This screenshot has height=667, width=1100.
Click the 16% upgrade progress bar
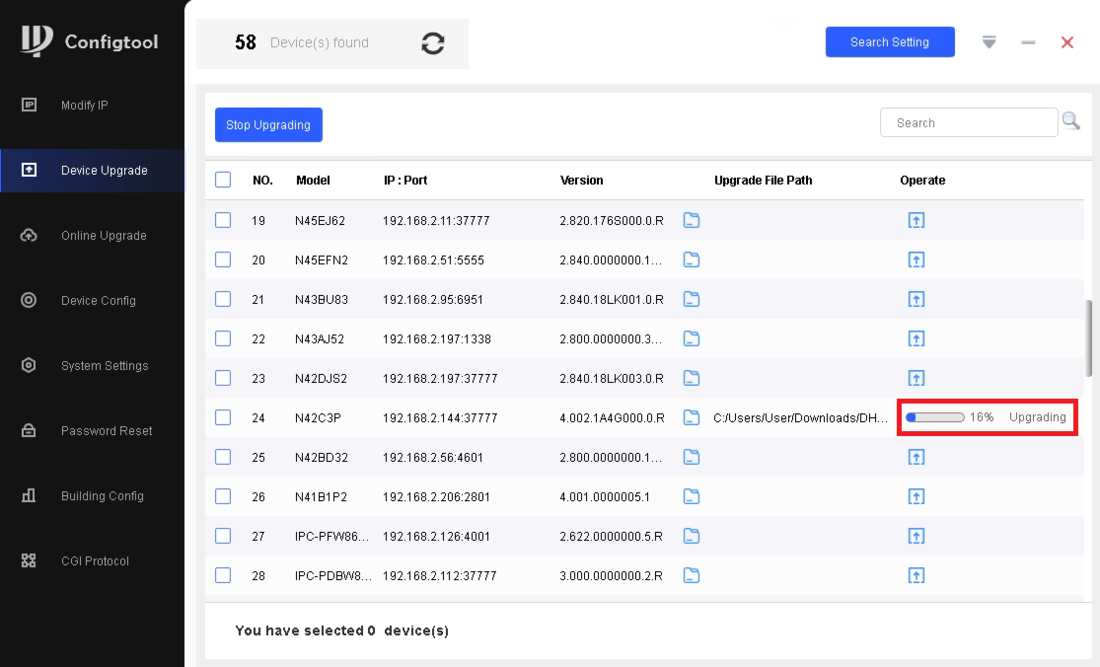pos(935,417)
